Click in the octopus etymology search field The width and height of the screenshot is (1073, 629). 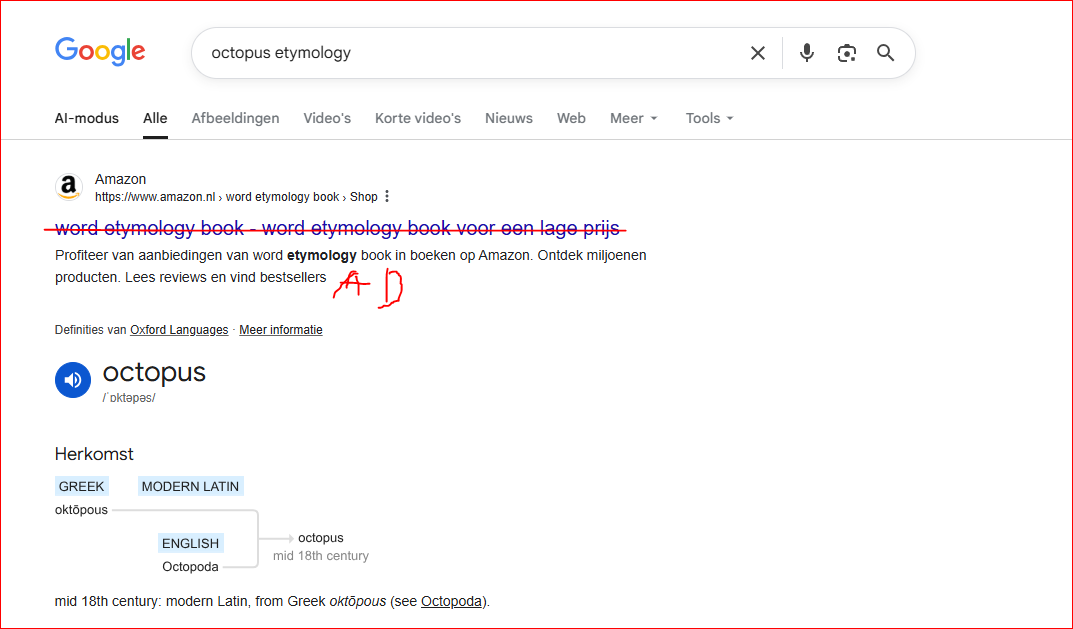coord(470,53)
